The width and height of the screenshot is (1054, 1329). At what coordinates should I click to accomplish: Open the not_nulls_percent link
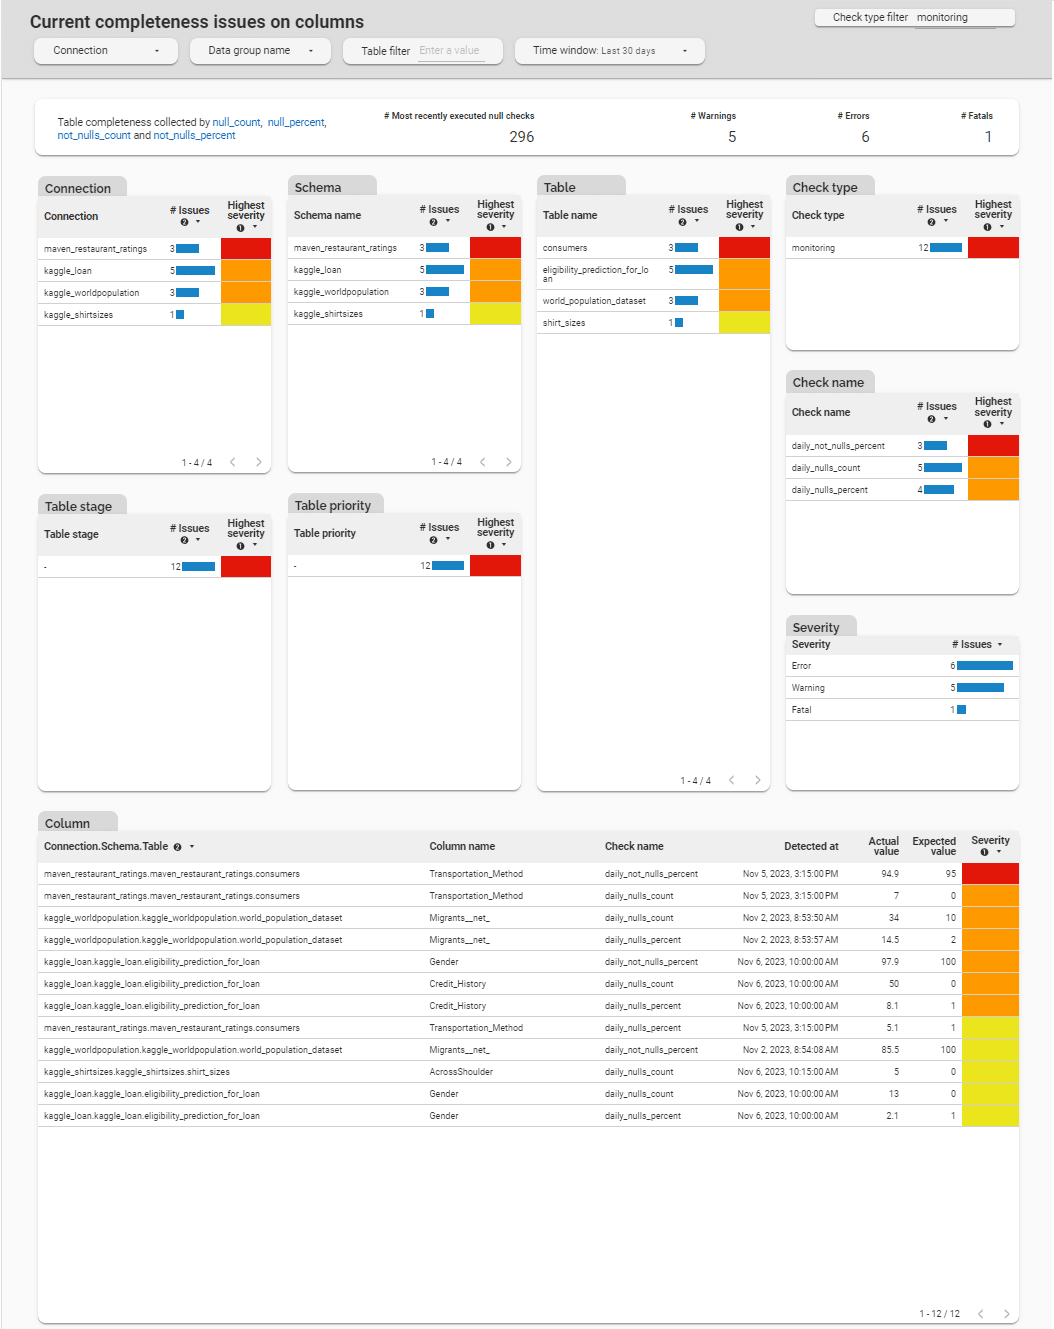pyautogui.click(x=193, y=135)
